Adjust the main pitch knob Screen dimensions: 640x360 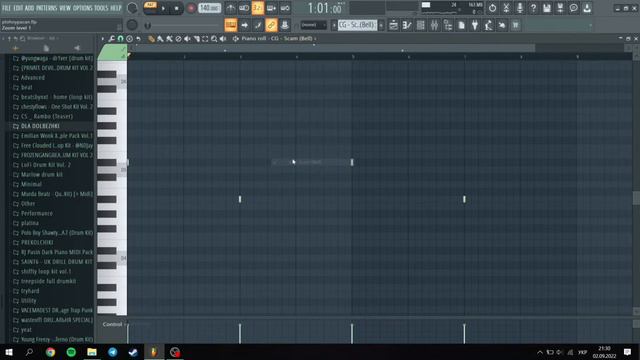[x=132, y=25]
